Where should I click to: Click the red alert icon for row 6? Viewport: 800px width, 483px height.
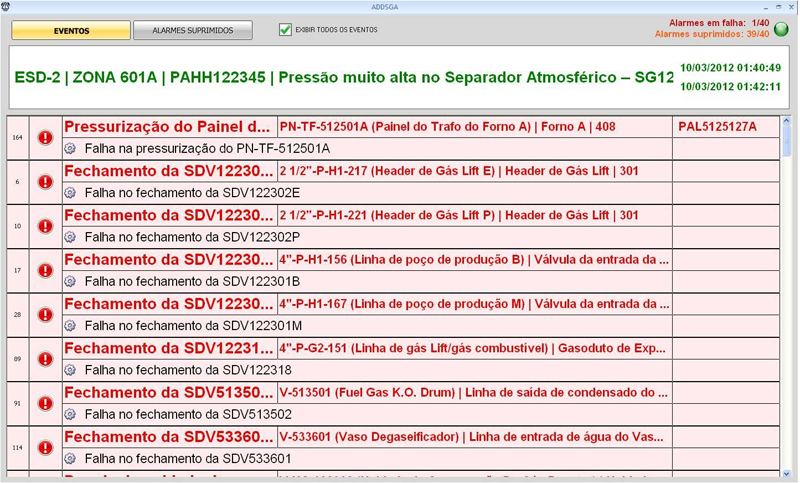(45, 182)
